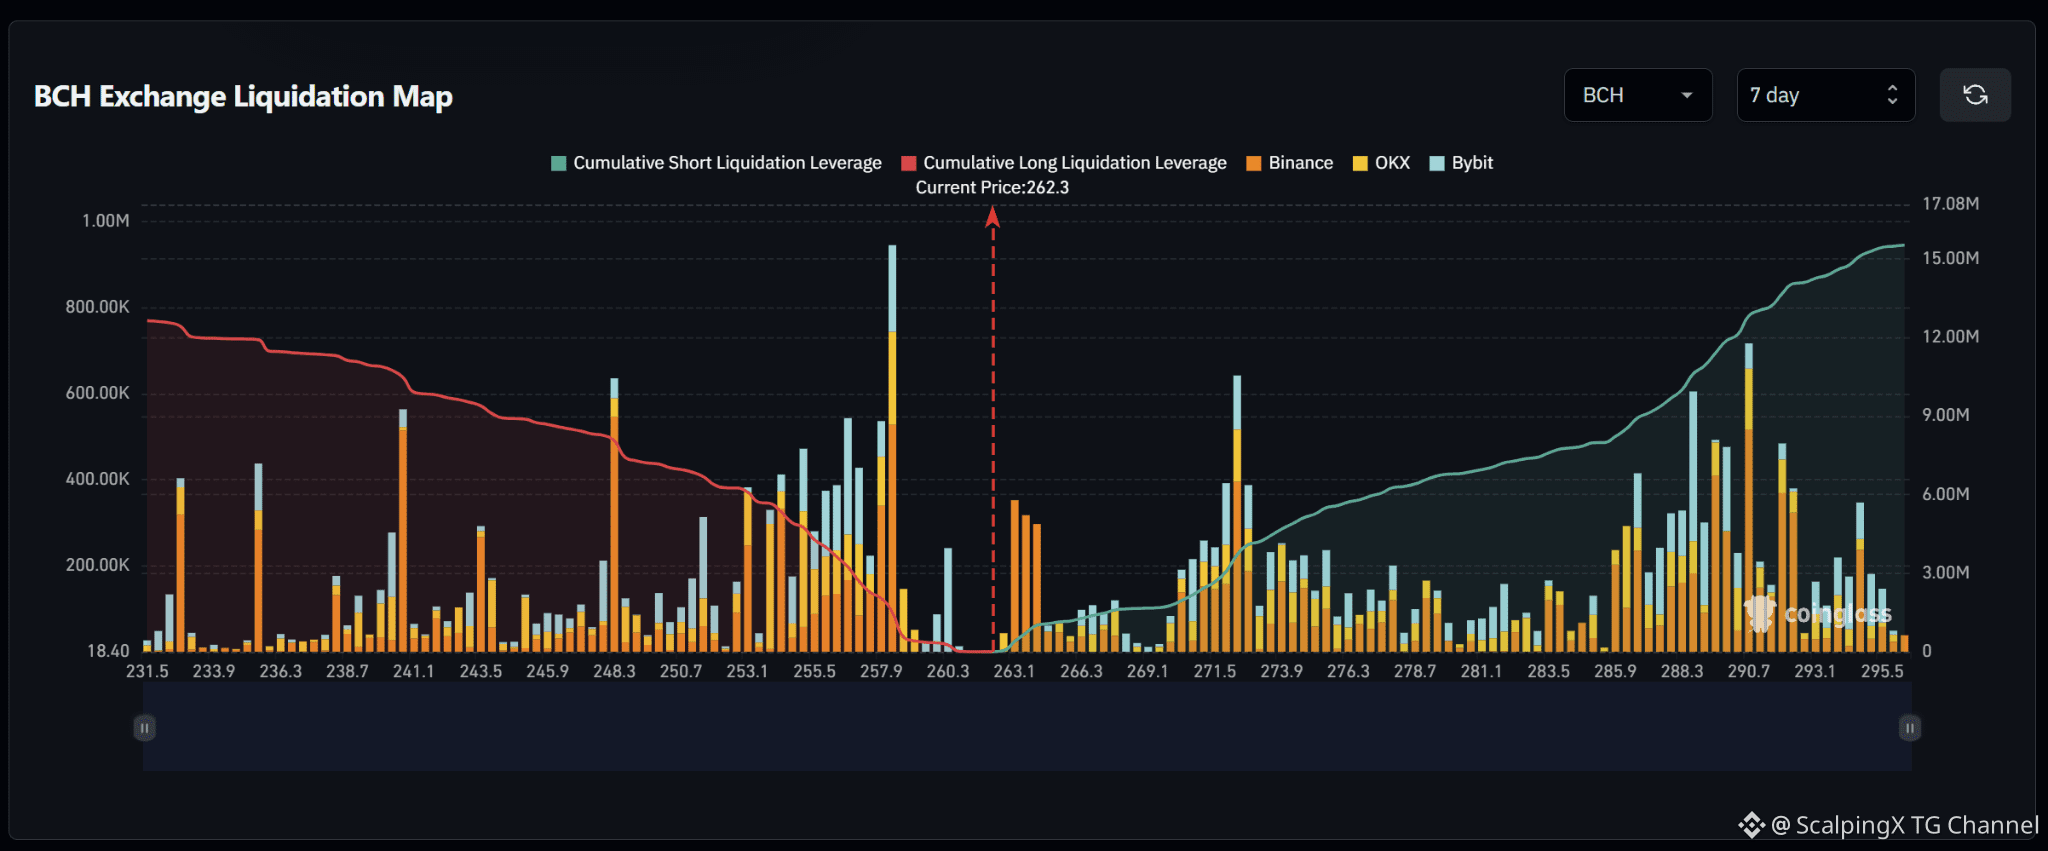Hide the OKX series via legend
Screen dimensions: 2048x851
point(1381,163)
